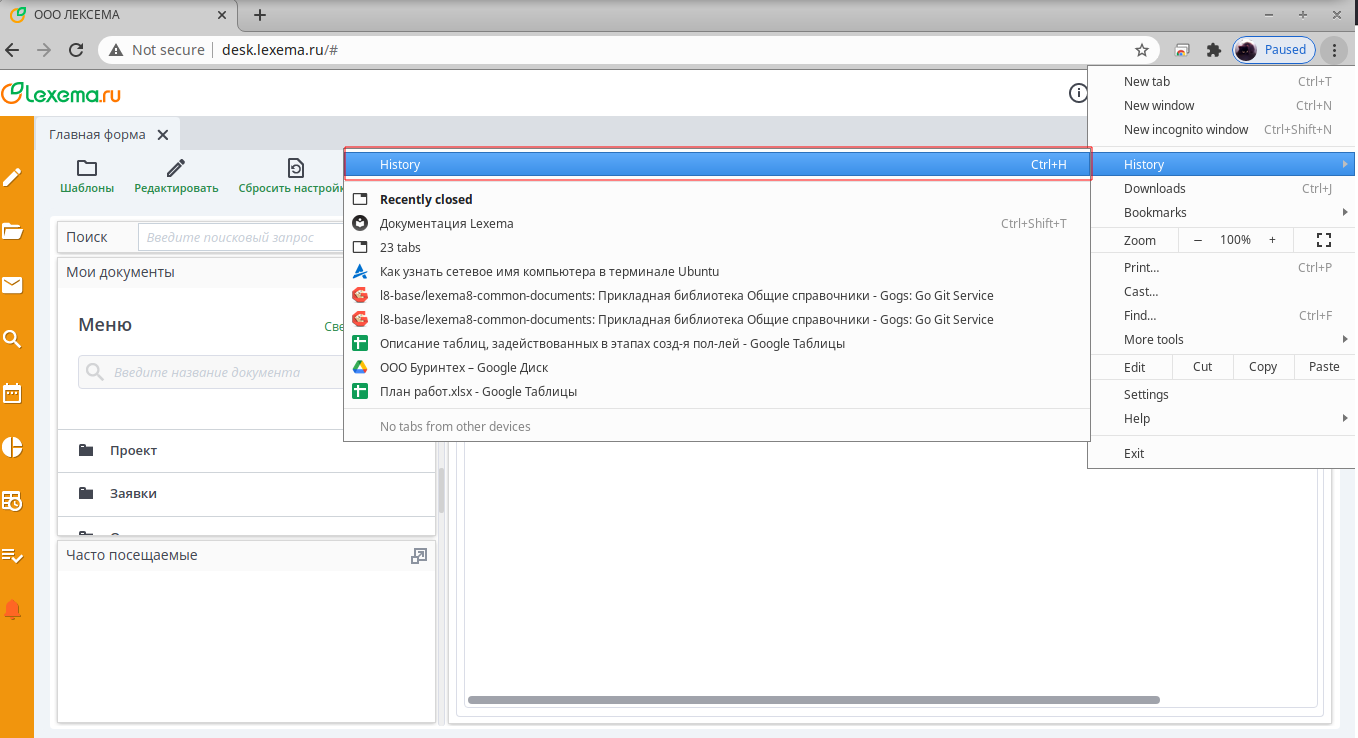Viewport: 1358px width, 738px height.
Task: Choose New incognito window menu item
Action: 1186,129
